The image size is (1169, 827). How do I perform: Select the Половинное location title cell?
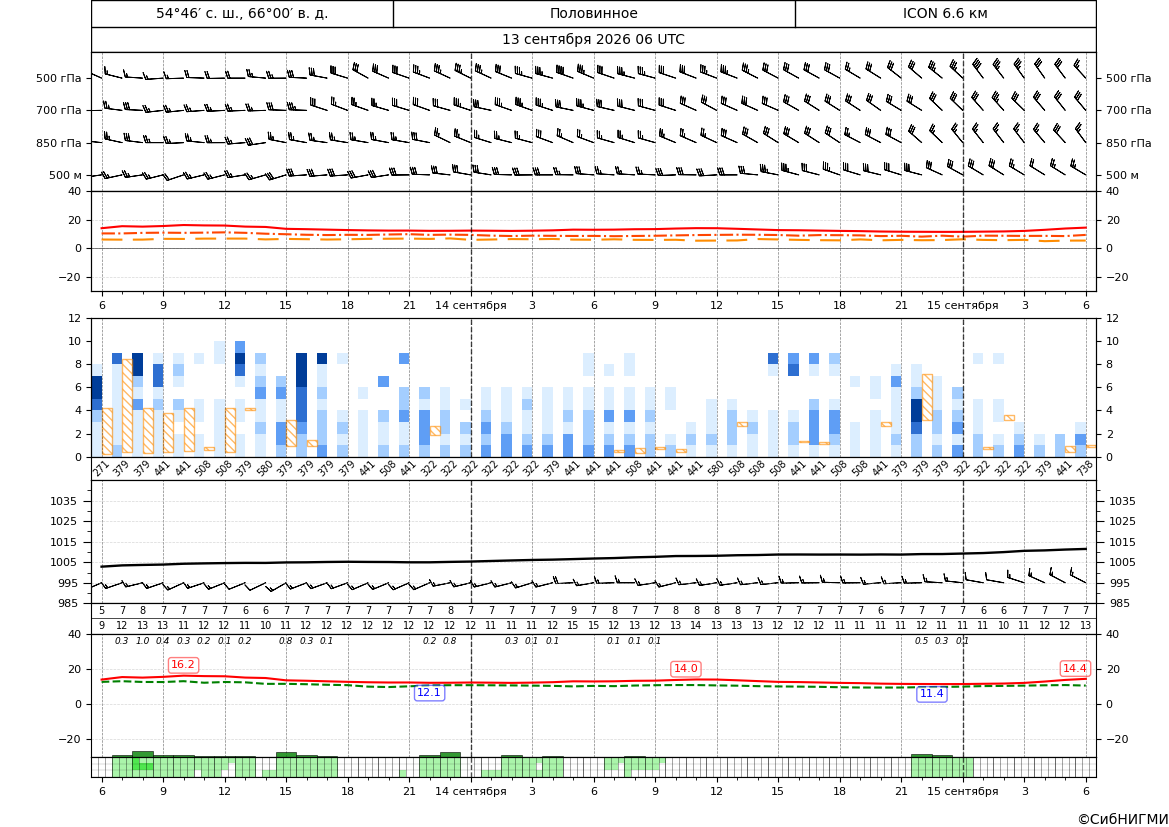pyautogui.click(x=594, y=13)
